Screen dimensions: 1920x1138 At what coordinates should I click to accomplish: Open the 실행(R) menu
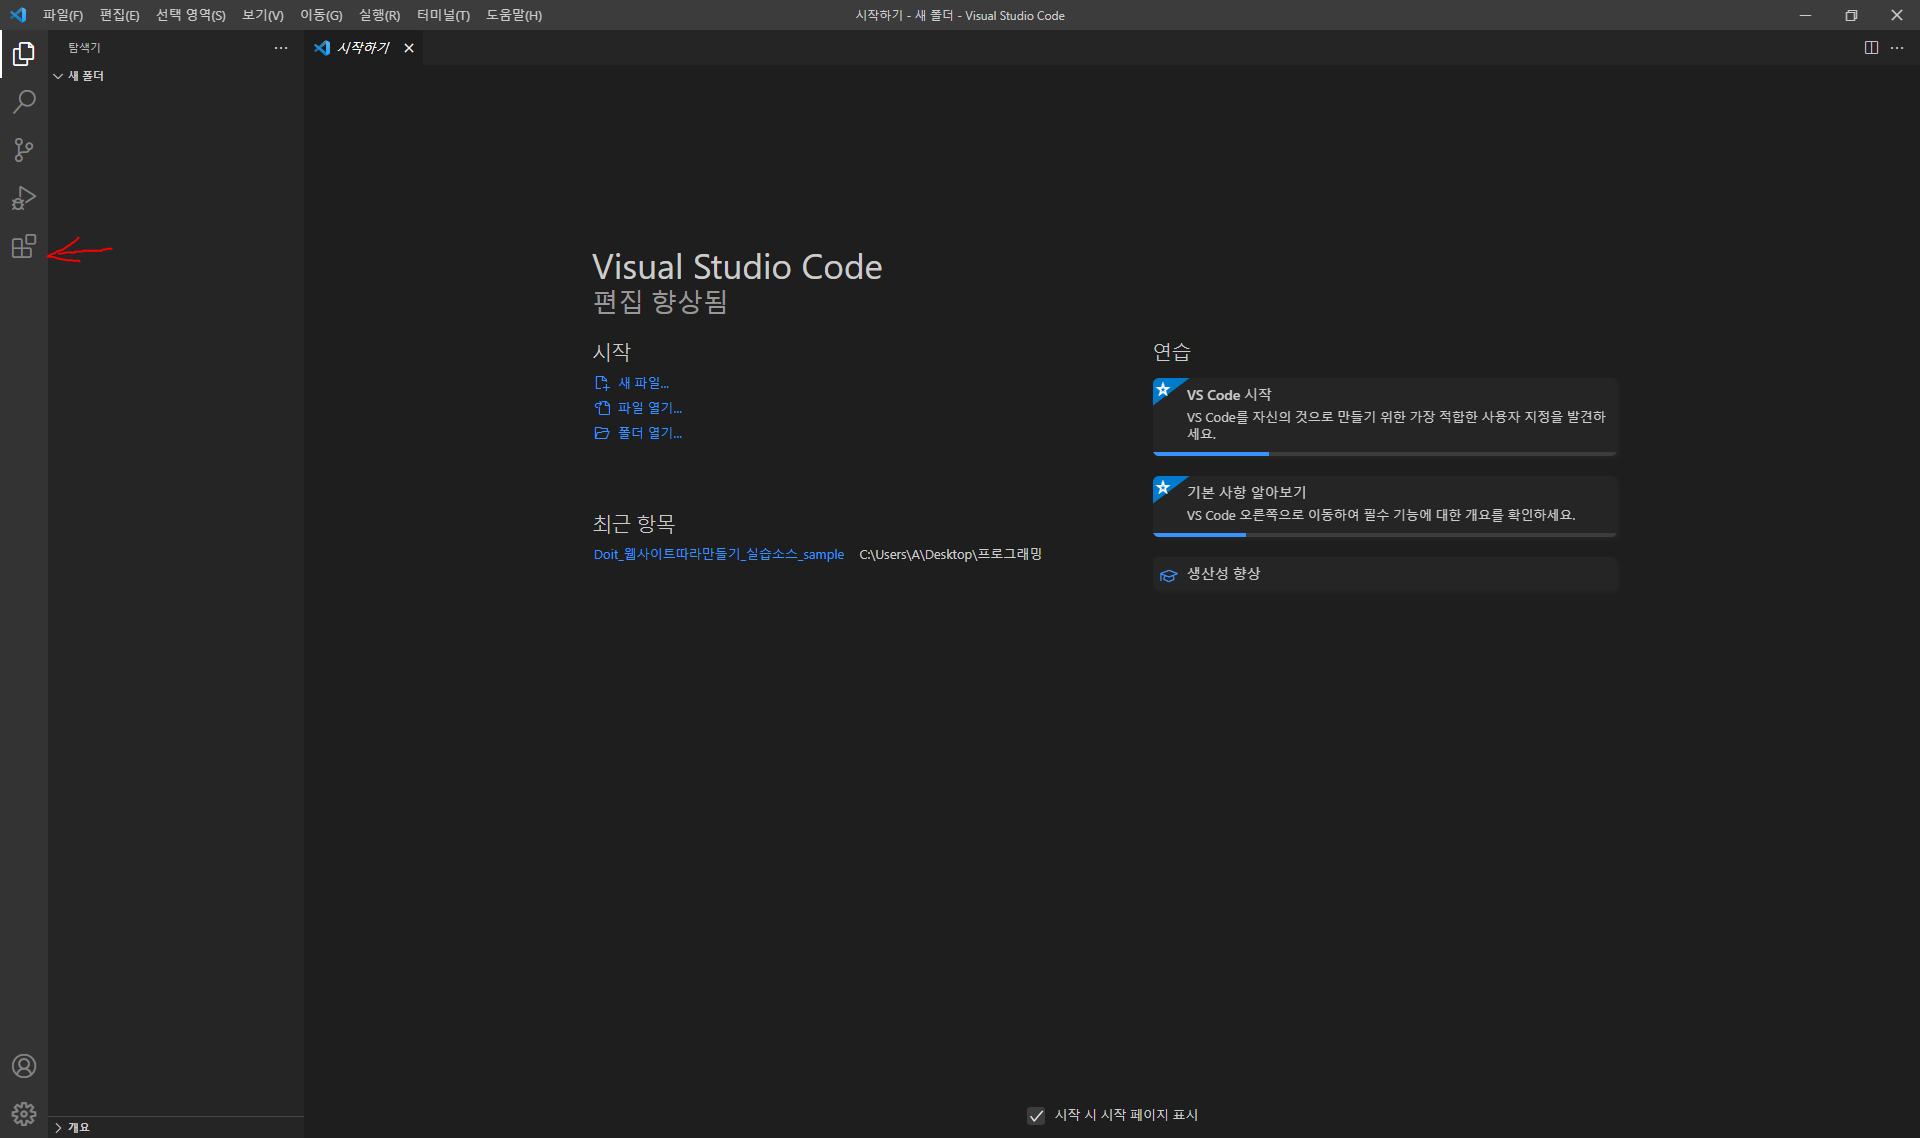click(x=379, y=15)
